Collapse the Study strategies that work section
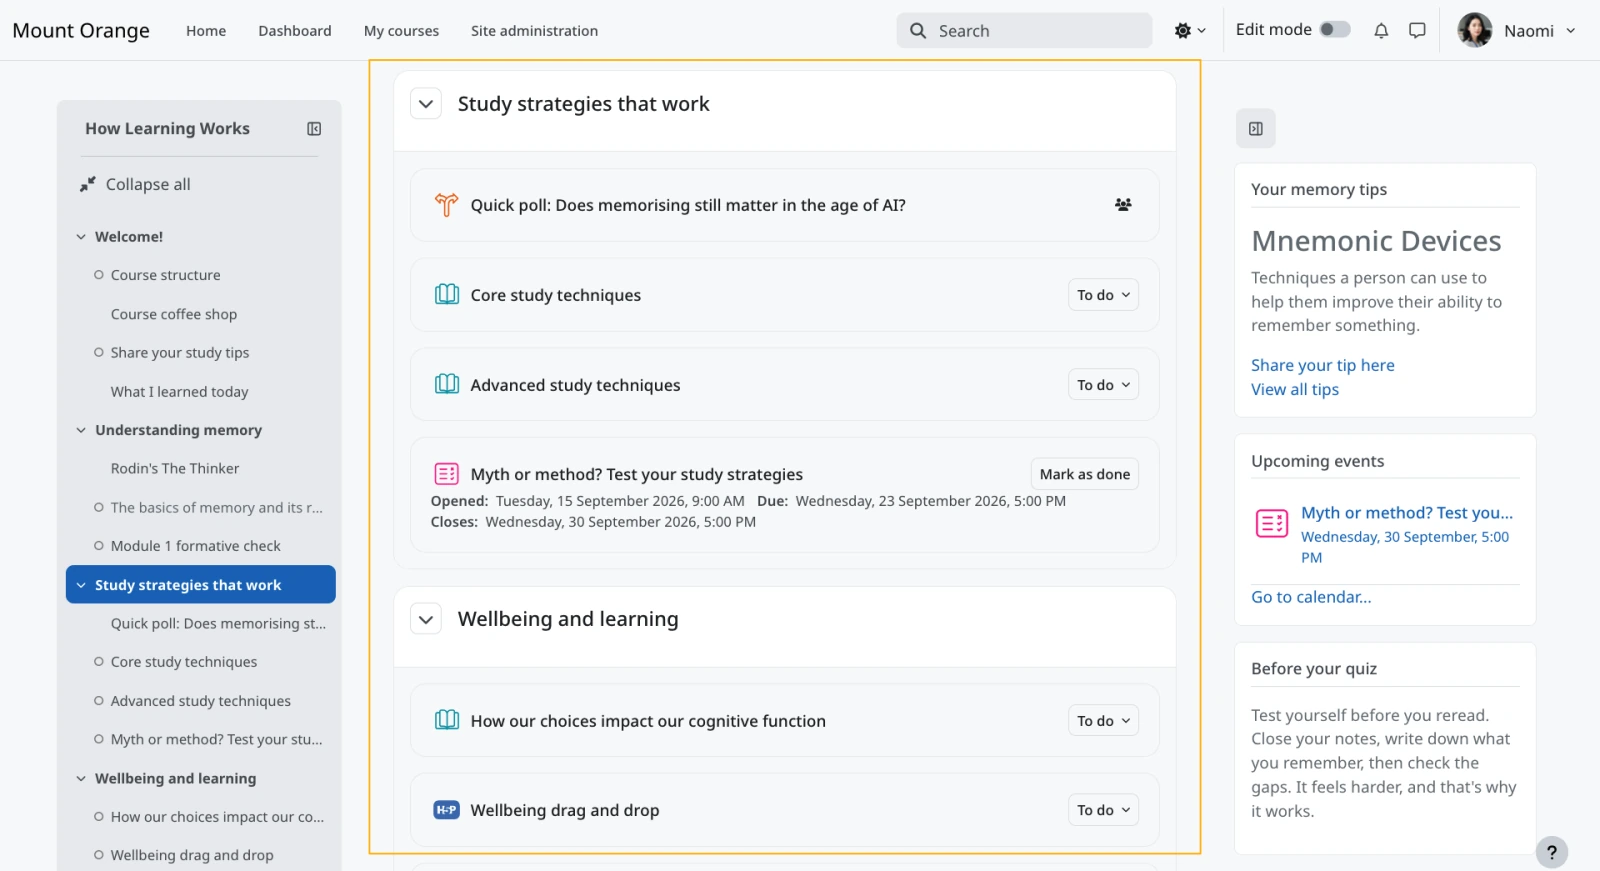1600x871 pixels. [426, 104]
